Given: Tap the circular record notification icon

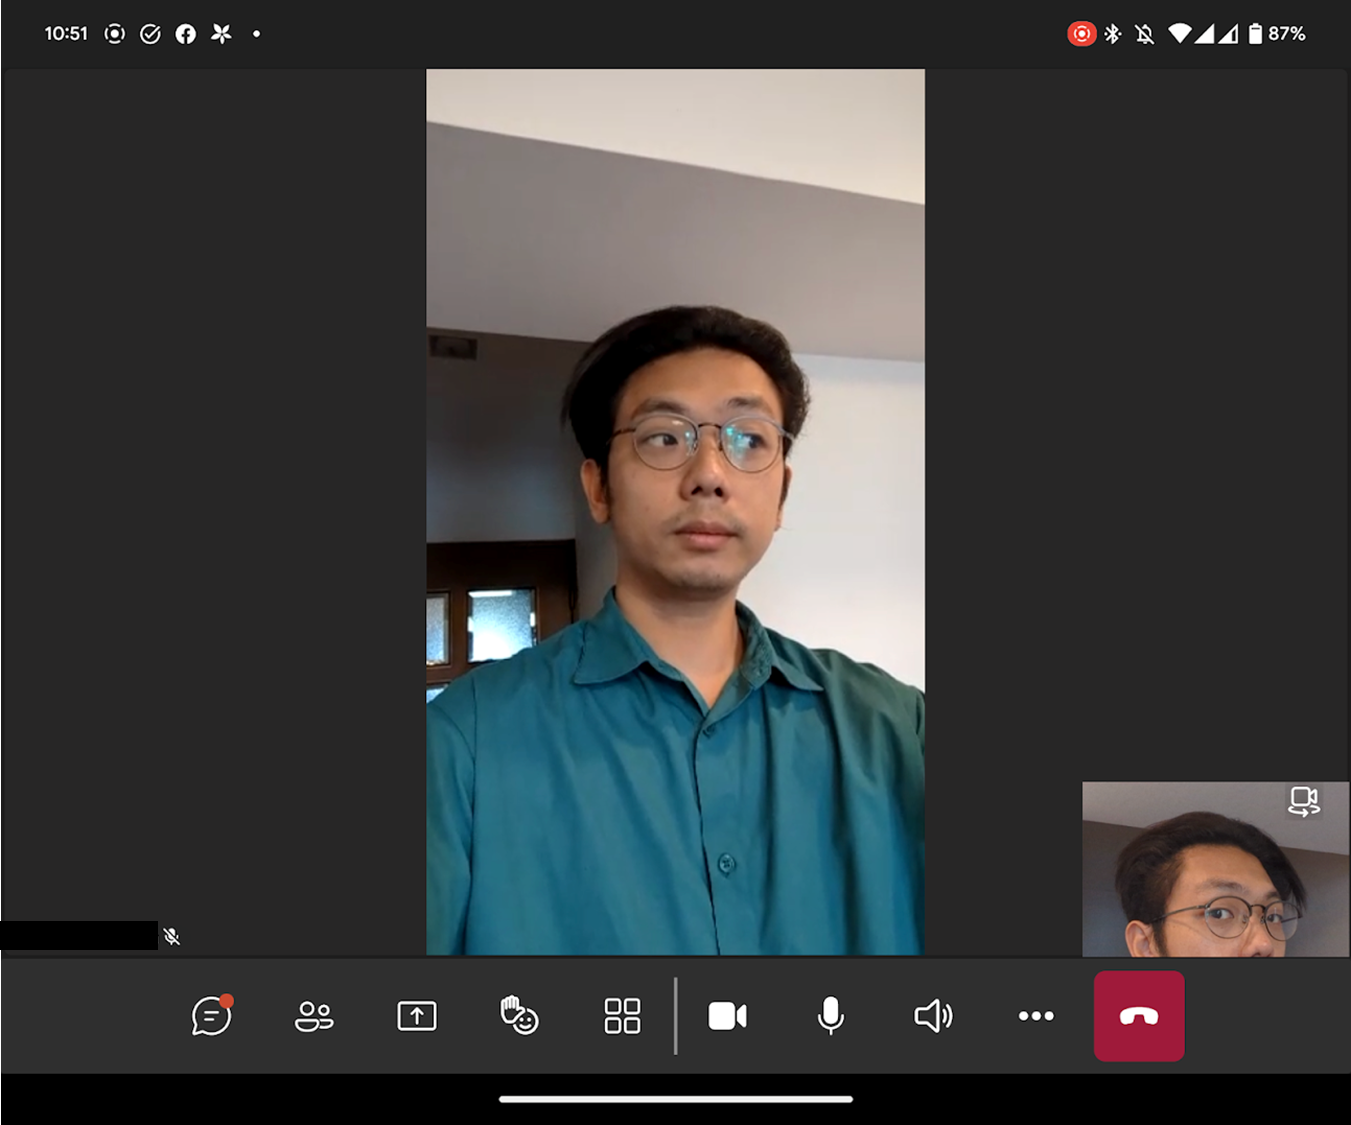Looking at the screenshot, I should 115,34.
